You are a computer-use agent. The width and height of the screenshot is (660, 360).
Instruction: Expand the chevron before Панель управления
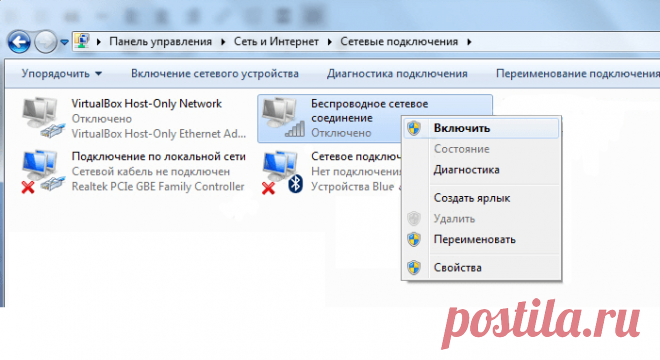pos(99,42)
